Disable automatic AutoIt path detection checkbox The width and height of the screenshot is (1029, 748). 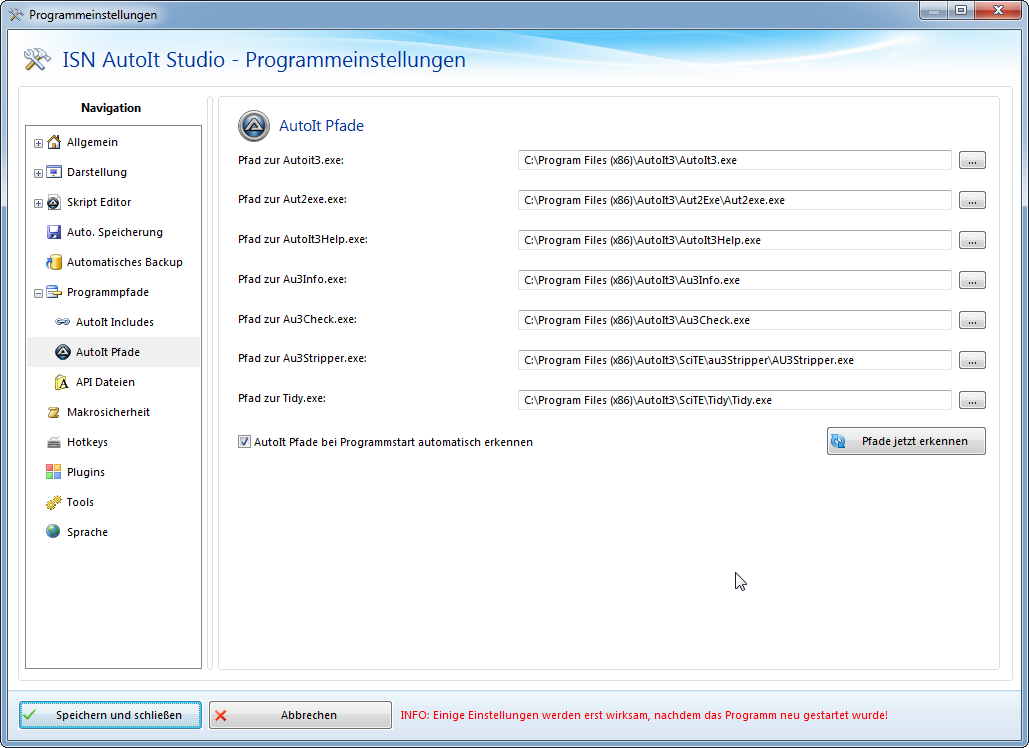pyautogui.click(x=245, y=441)
